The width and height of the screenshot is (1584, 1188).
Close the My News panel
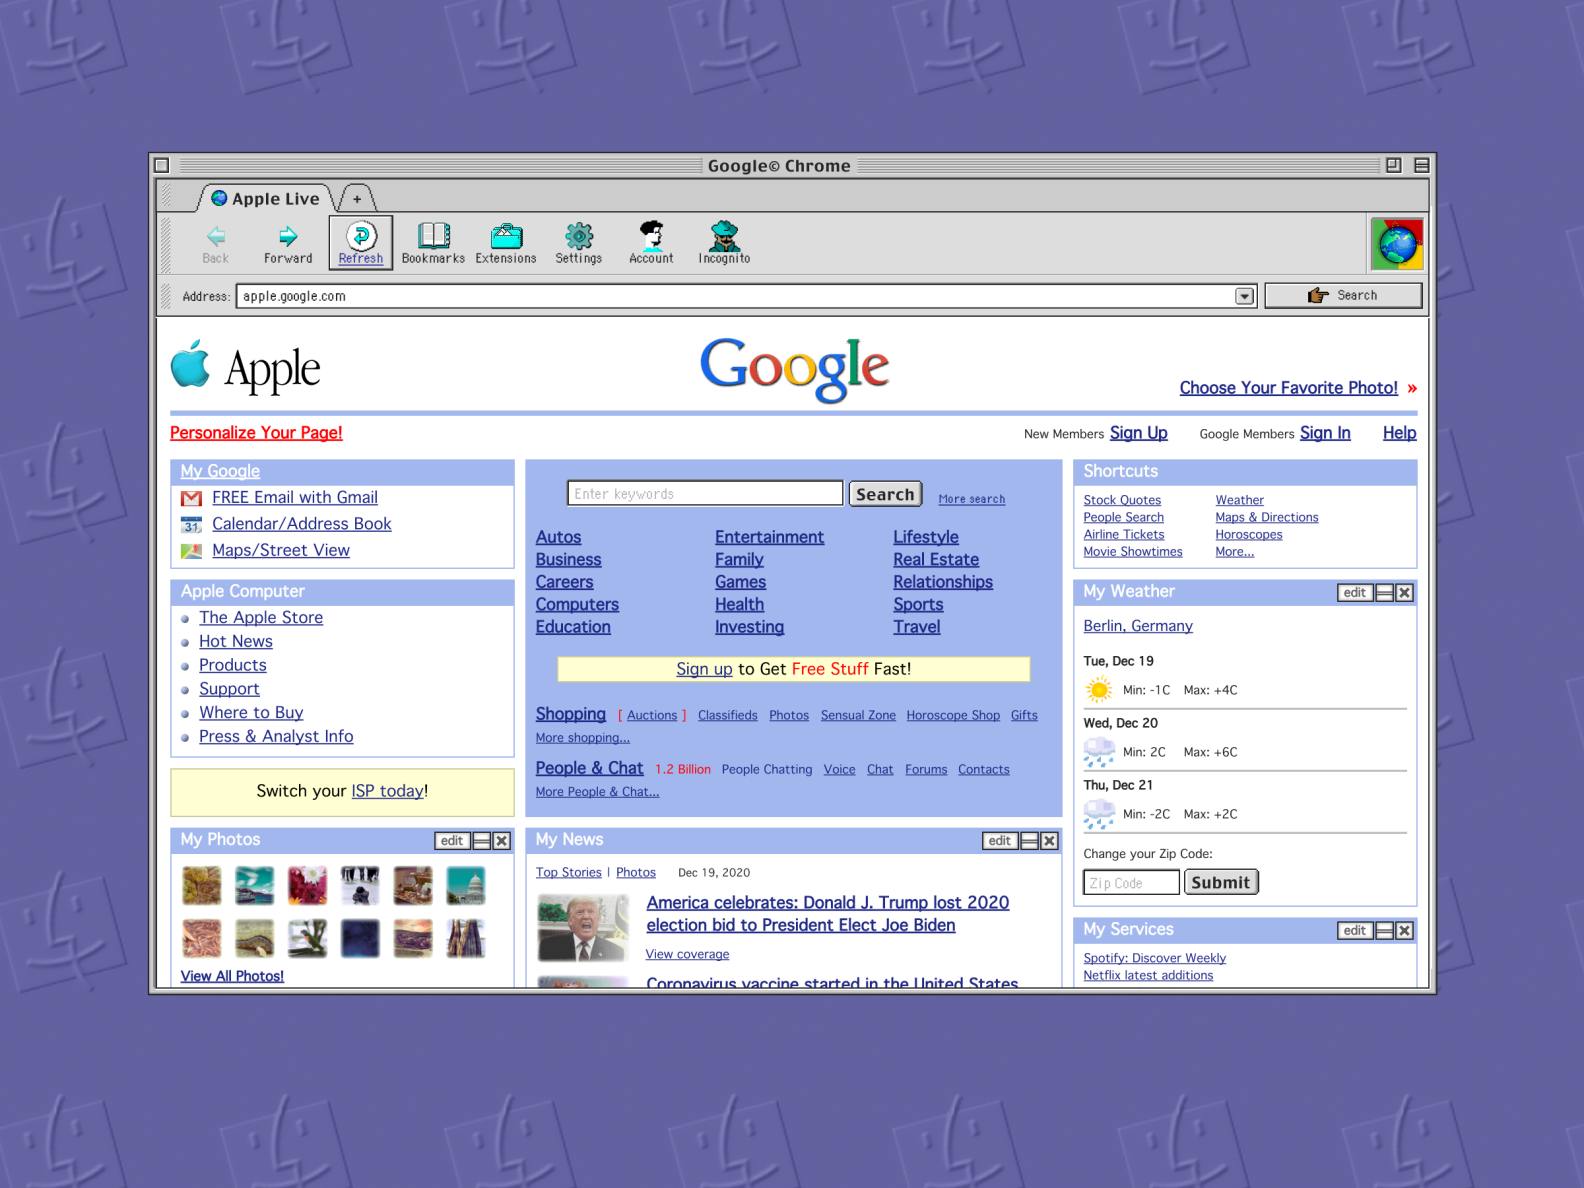click(1049, 841)
